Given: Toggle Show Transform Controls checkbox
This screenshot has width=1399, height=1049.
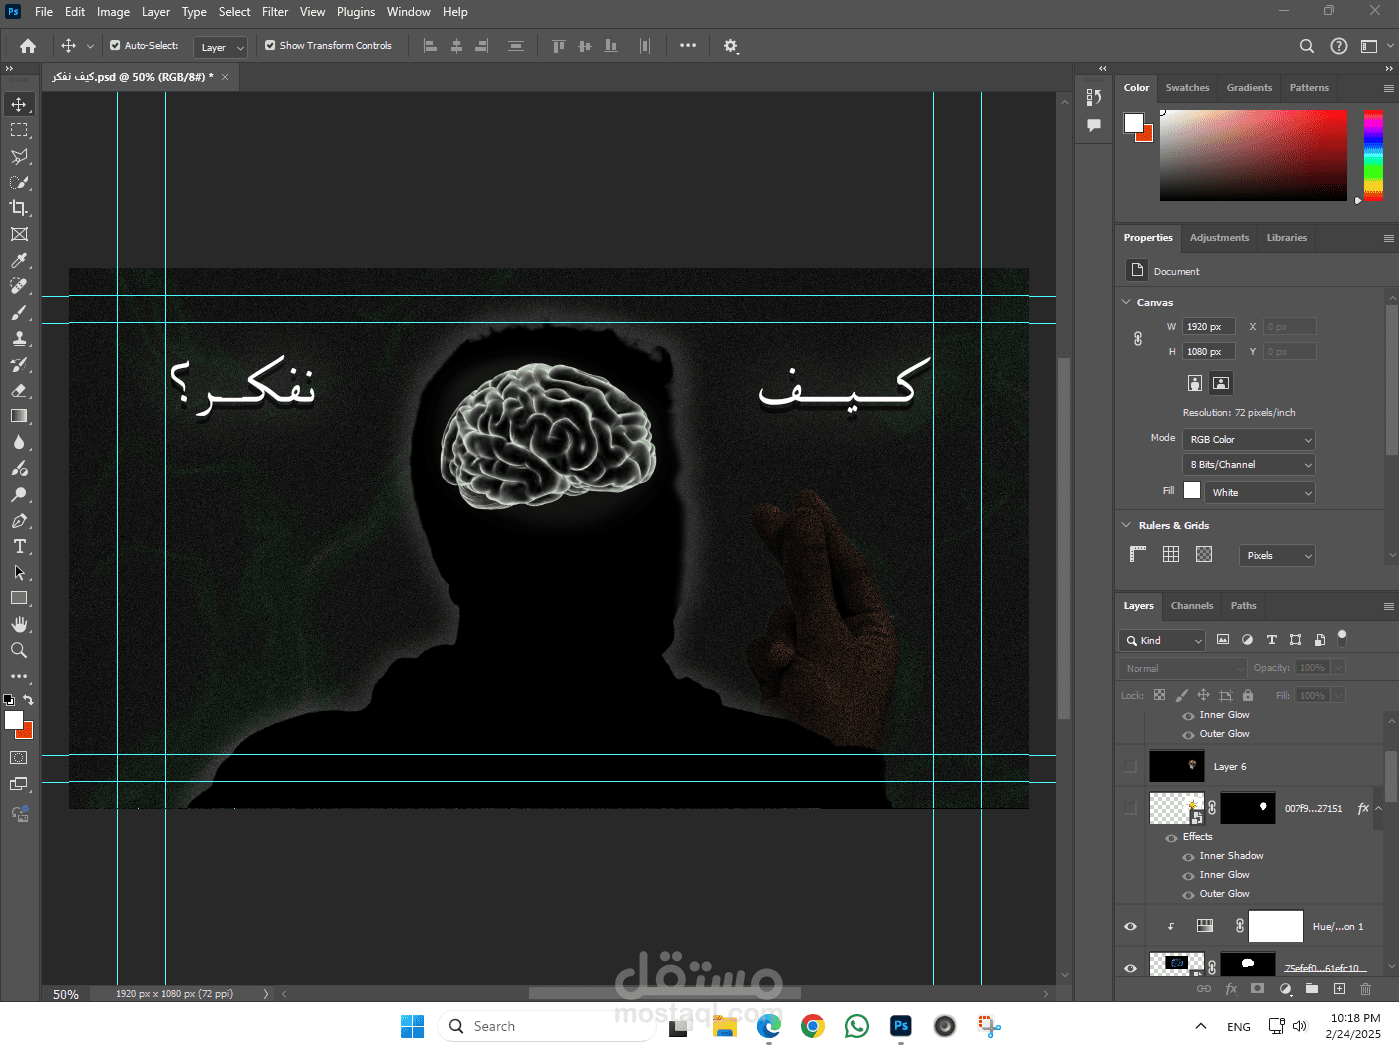Looking at the screenshot, I should coord(270,46).
